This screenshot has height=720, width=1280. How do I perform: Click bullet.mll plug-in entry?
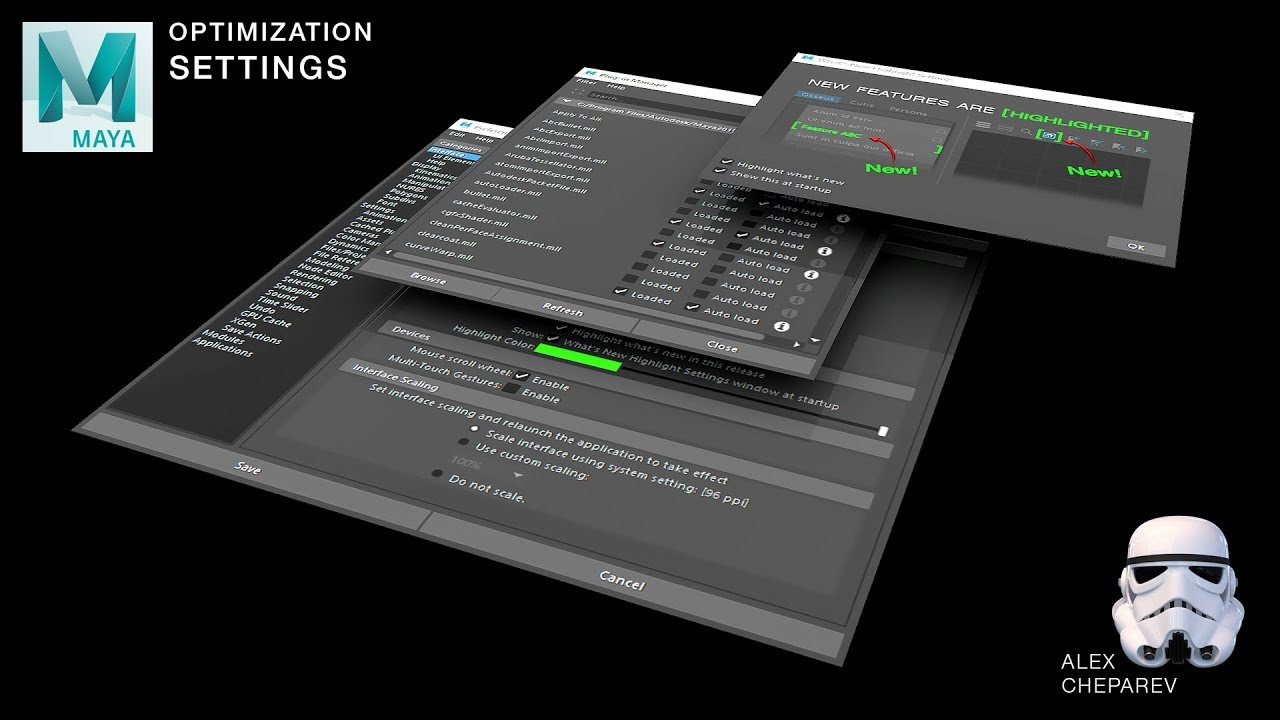click(x=485, y=195)
